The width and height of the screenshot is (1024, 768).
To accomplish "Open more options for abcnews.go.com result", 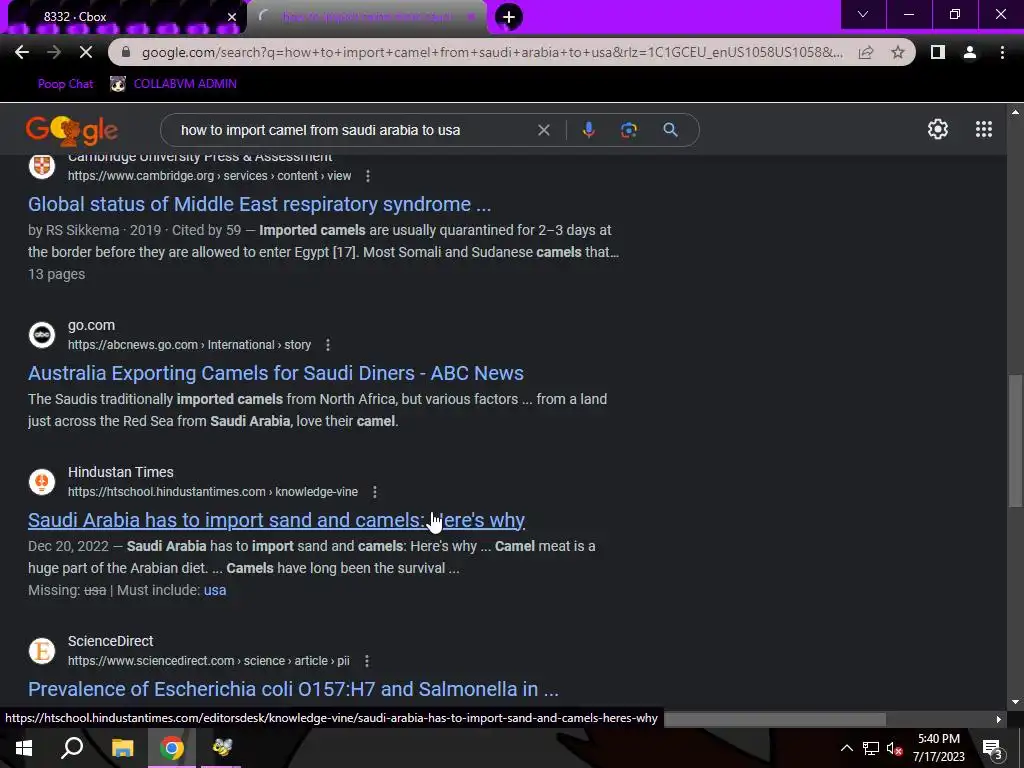I will point(328,345).
